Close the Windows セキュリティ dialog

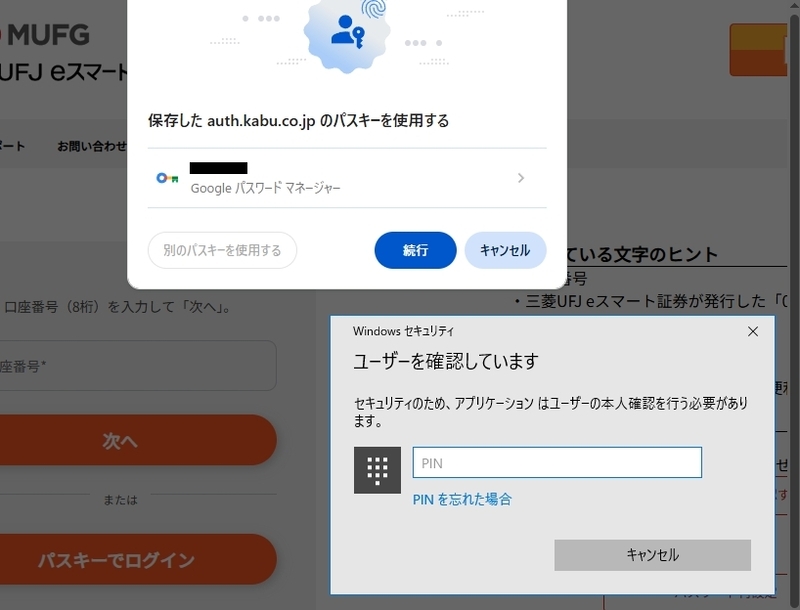click(x=753, y=332)
